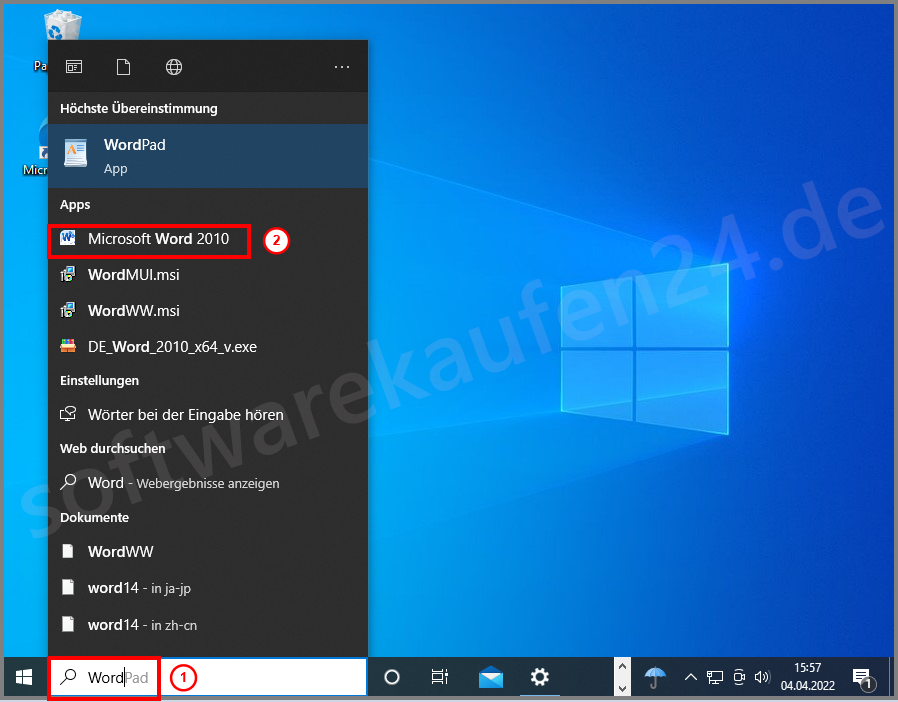Click the Microsoft Word 2010 W icon
Viewport: 898px width, 702px height.
[x=68, y=237]
